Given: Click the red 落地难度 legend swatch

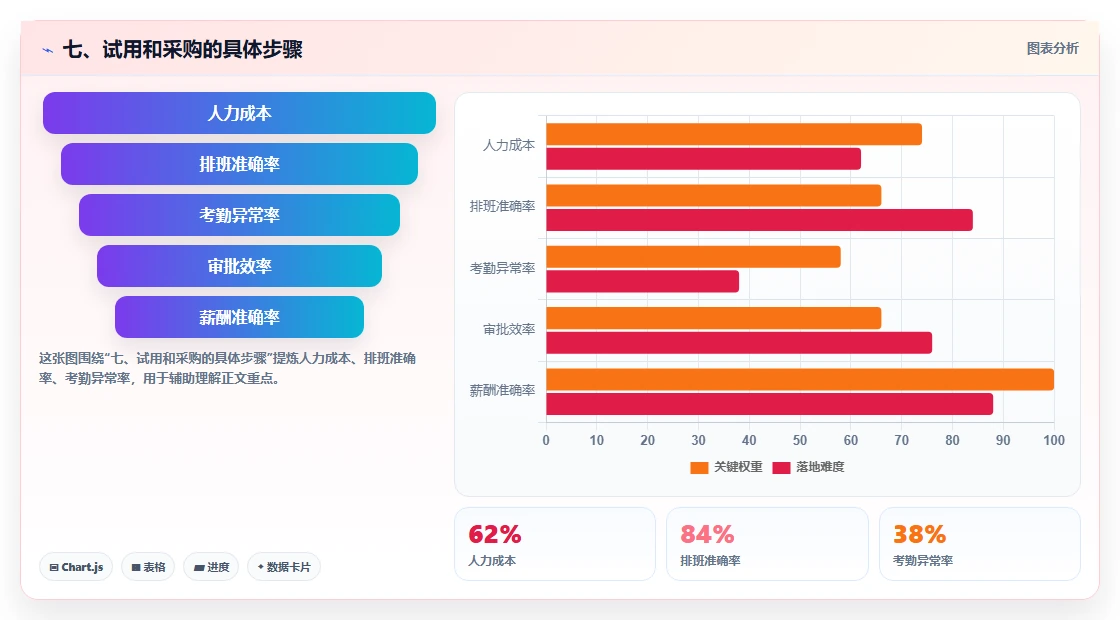Looking at the screenshot, I should point(781,467).
